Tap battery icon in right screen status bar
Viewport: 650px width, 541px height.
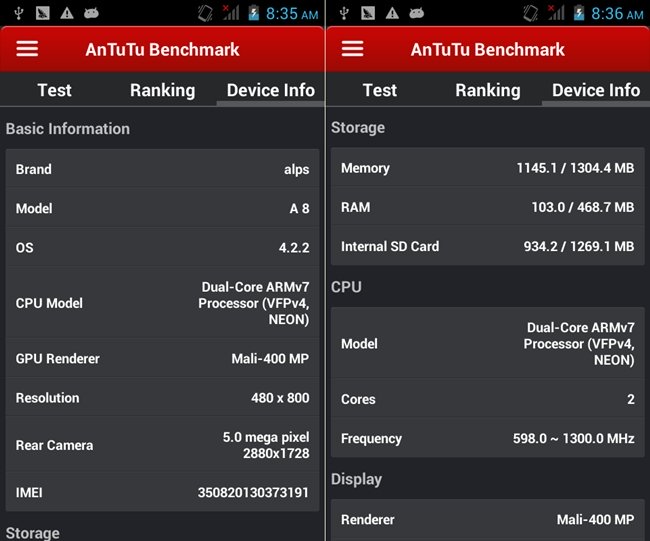[579, 14]
